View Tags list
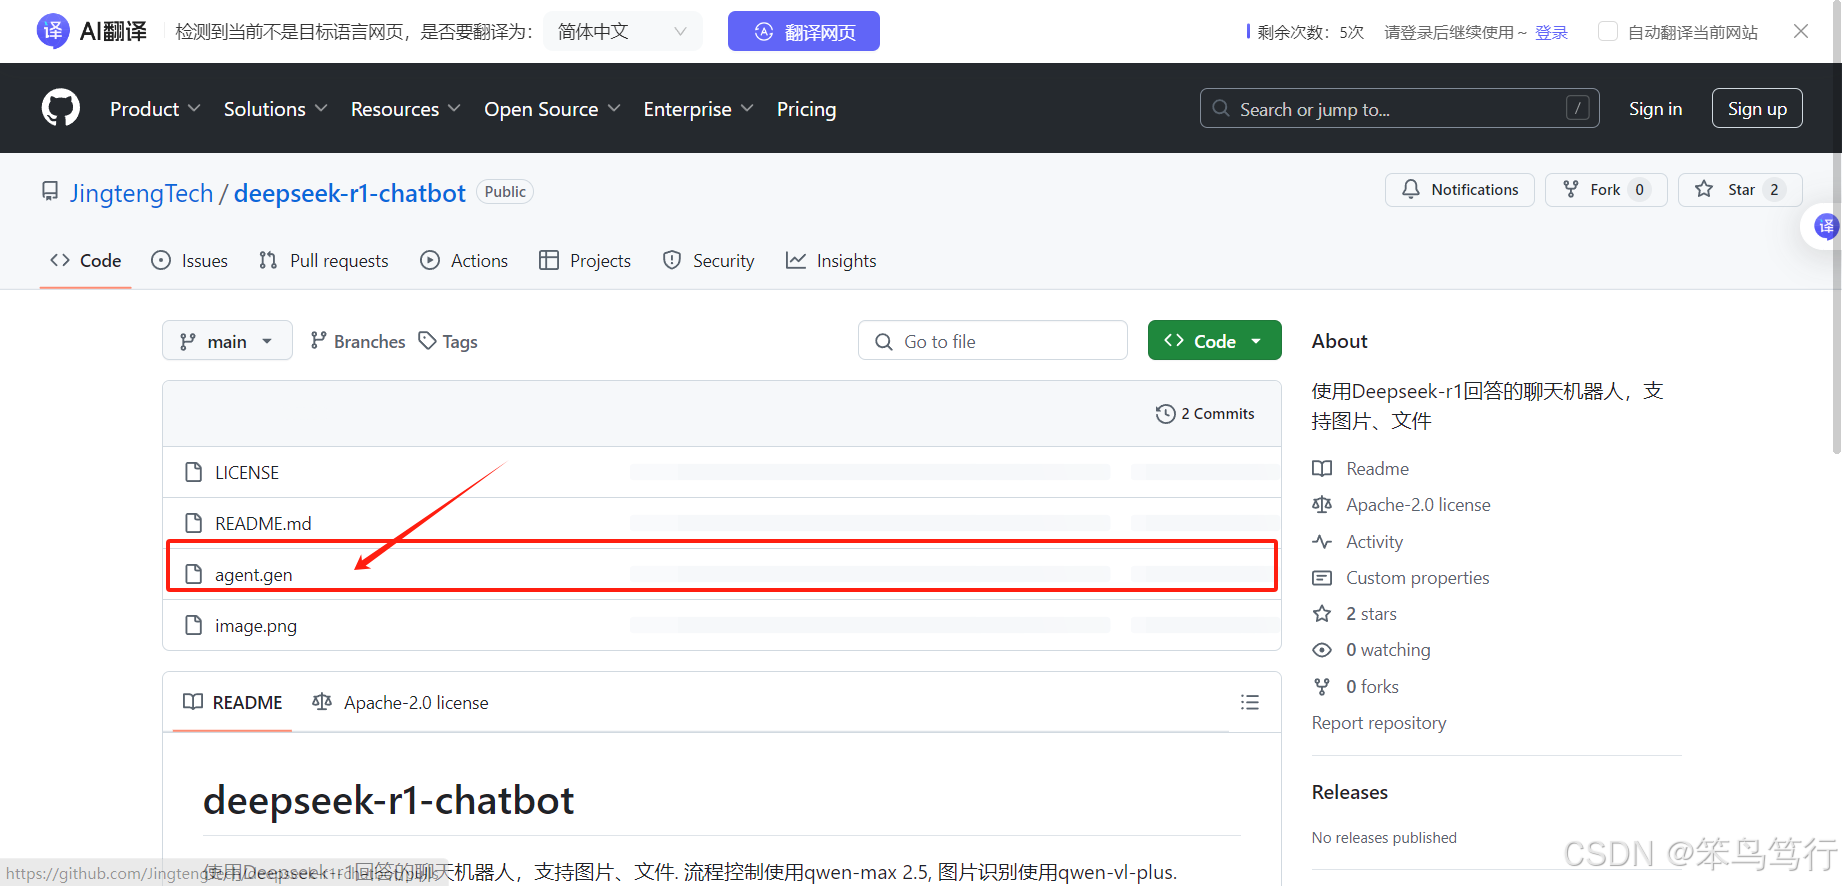 point(448,341)
